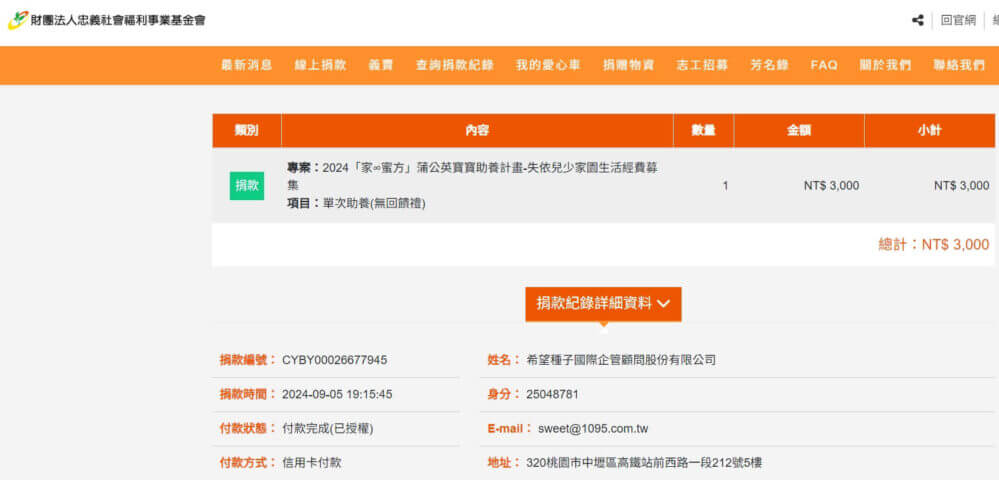Viewport: 999px width, 480px height.
Task: Click the foundation logo icon
Action: (x=18, y=20)
